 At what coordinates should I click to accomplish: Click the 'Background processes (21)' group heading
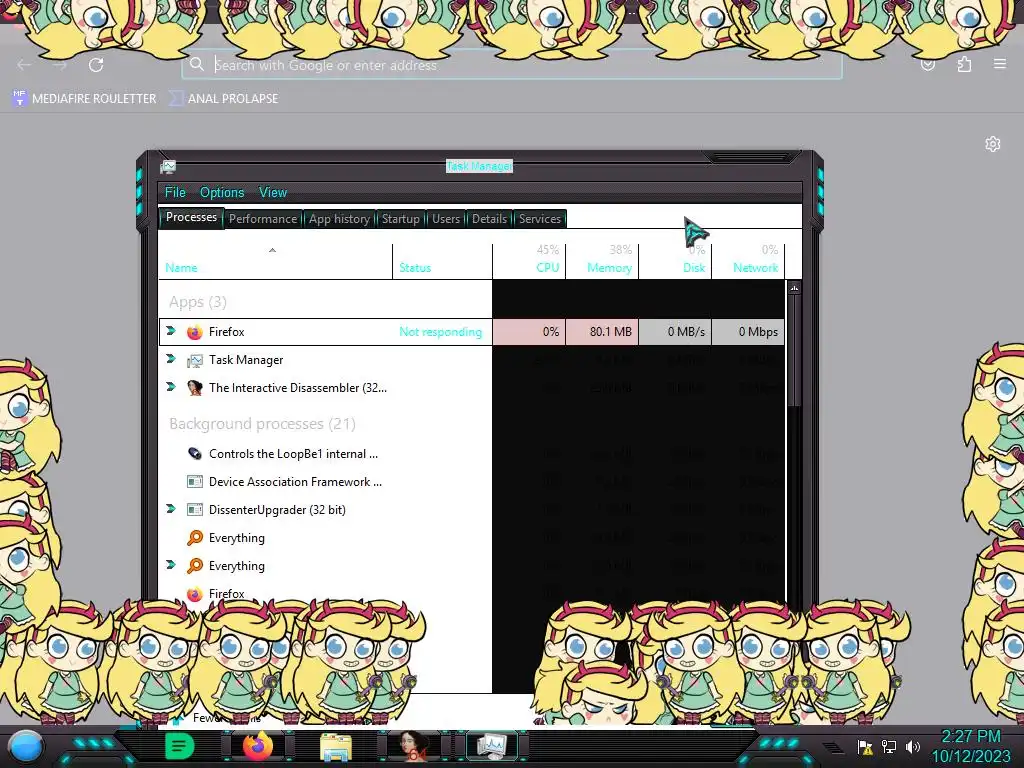pos(263,424)
